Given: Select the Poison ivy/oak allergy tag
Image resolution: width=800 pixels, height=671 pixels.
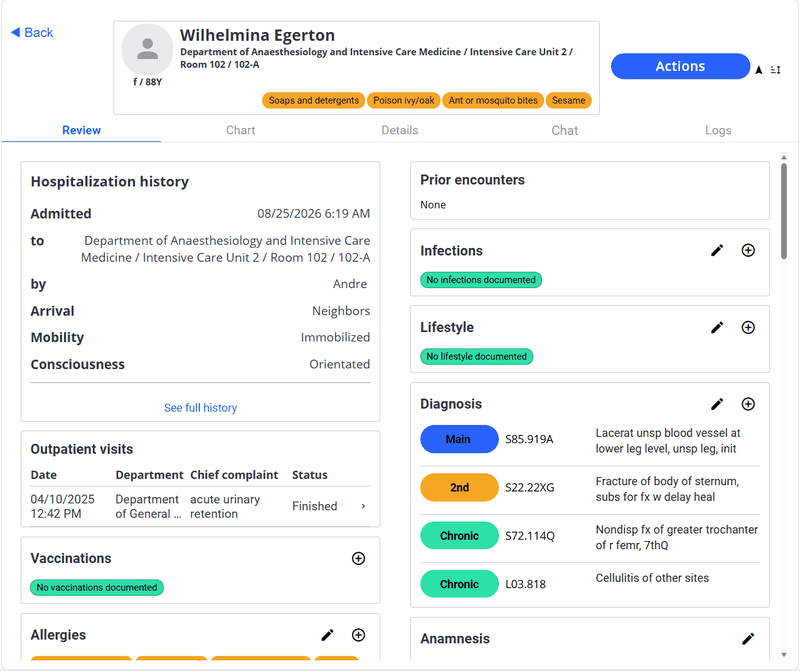Looking at the screenshot, I should (x=404, y=101).
